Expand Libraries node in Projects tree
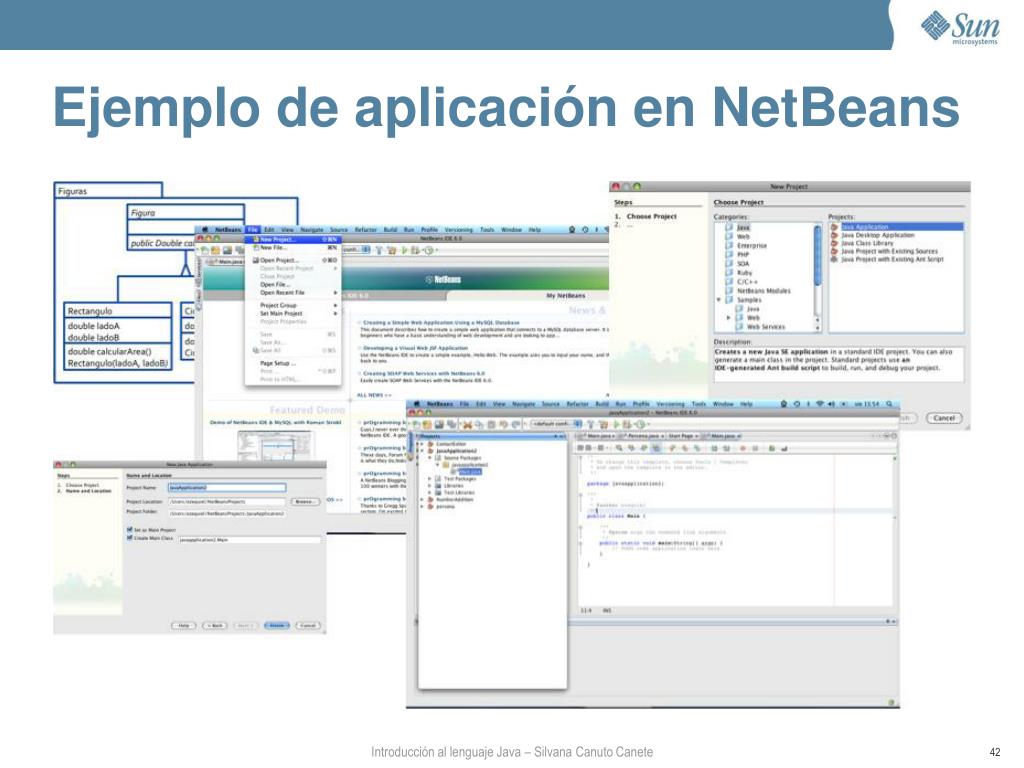This screenshot has width=1024, height=768. click(x=430, y=486)
